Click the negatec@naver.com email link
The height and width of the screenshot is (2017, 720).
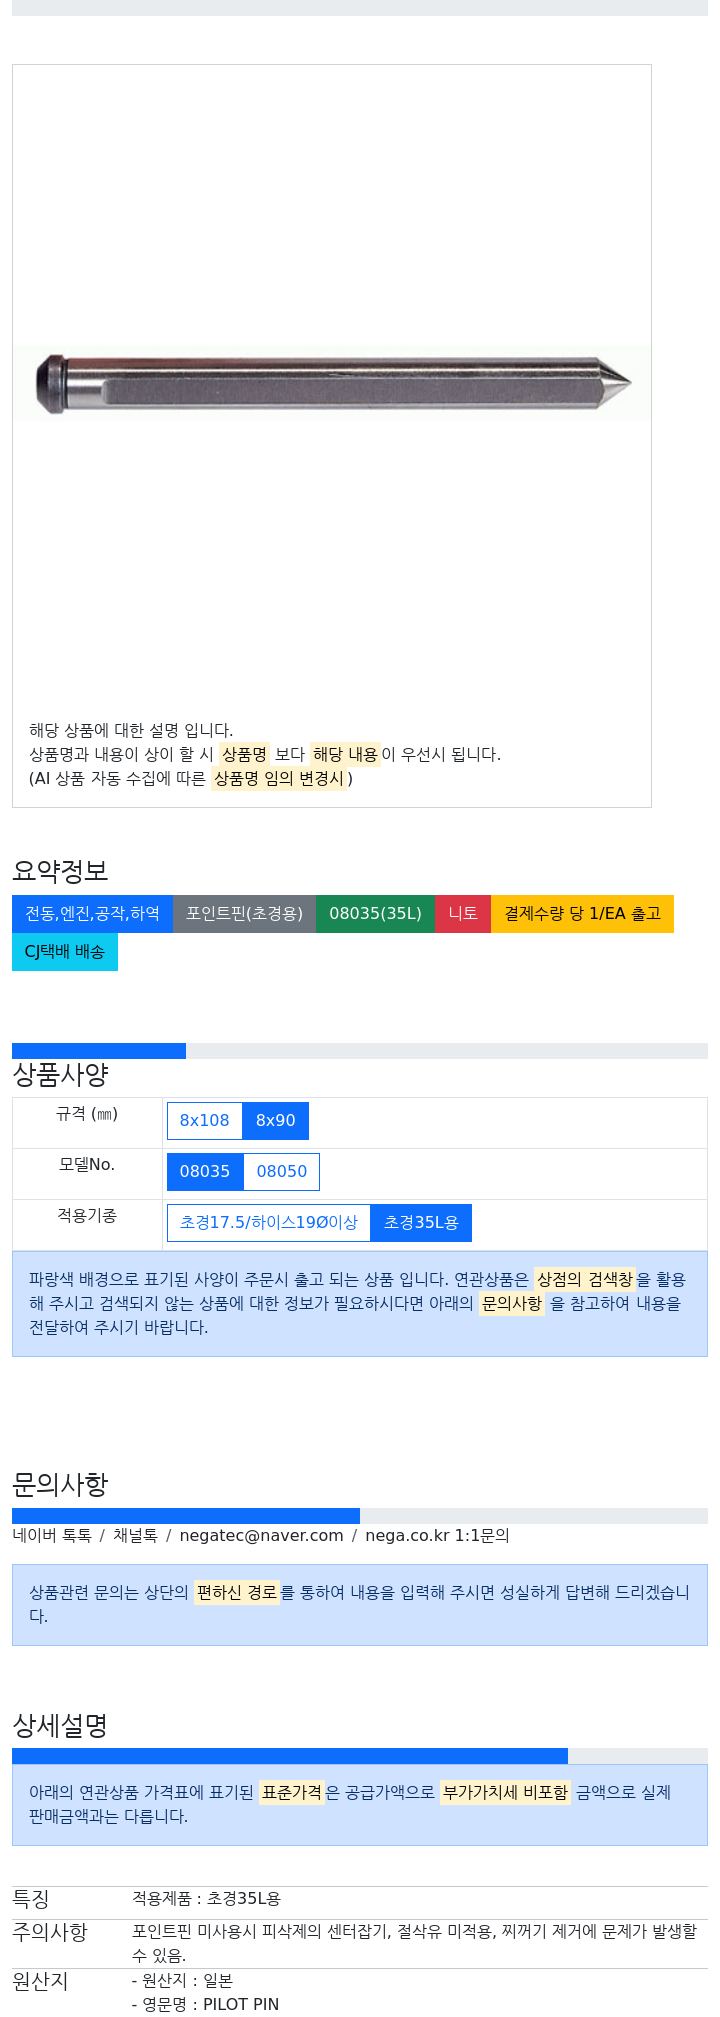(261, 1535)
